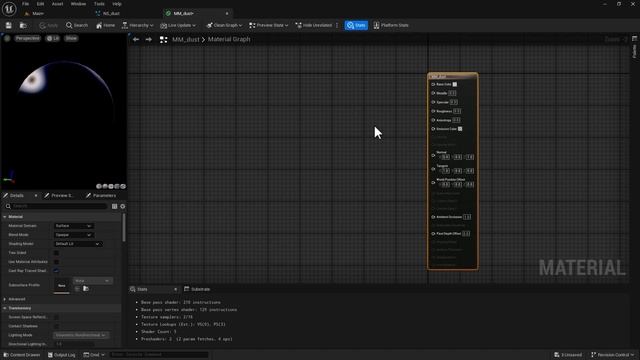Image resolution: width=640 pixels, height=360 pixels.
Task: Click the Base Color swatch on the node
Action: [x=455, y=84]
